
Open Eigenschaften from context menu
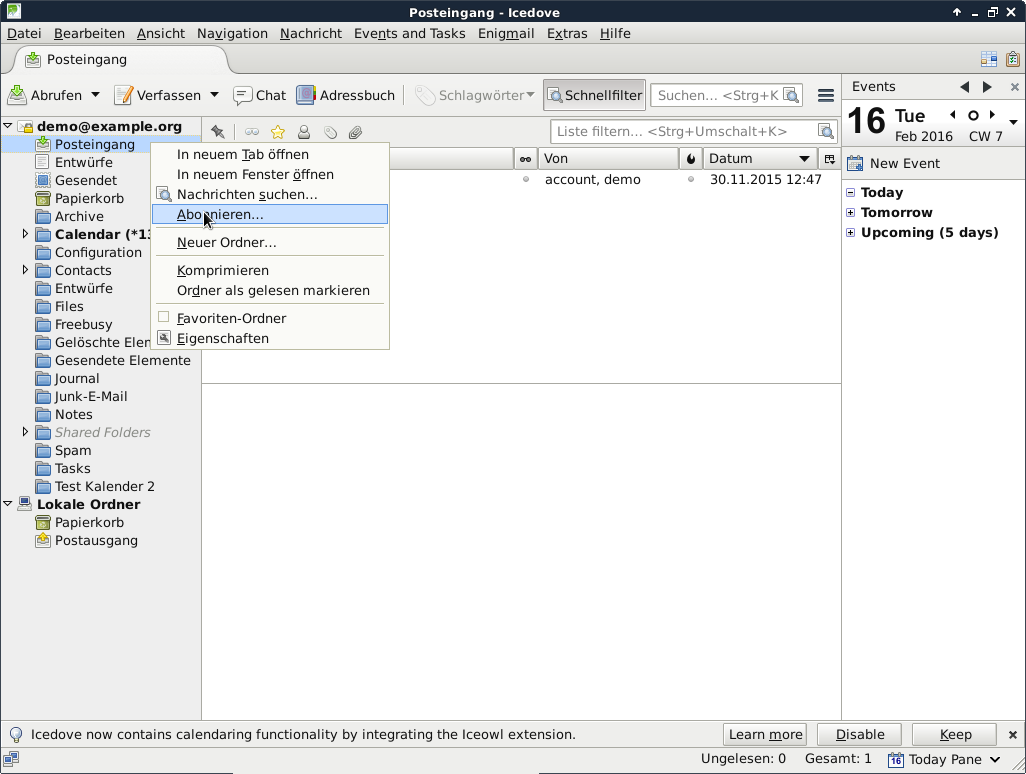point(270,339)
